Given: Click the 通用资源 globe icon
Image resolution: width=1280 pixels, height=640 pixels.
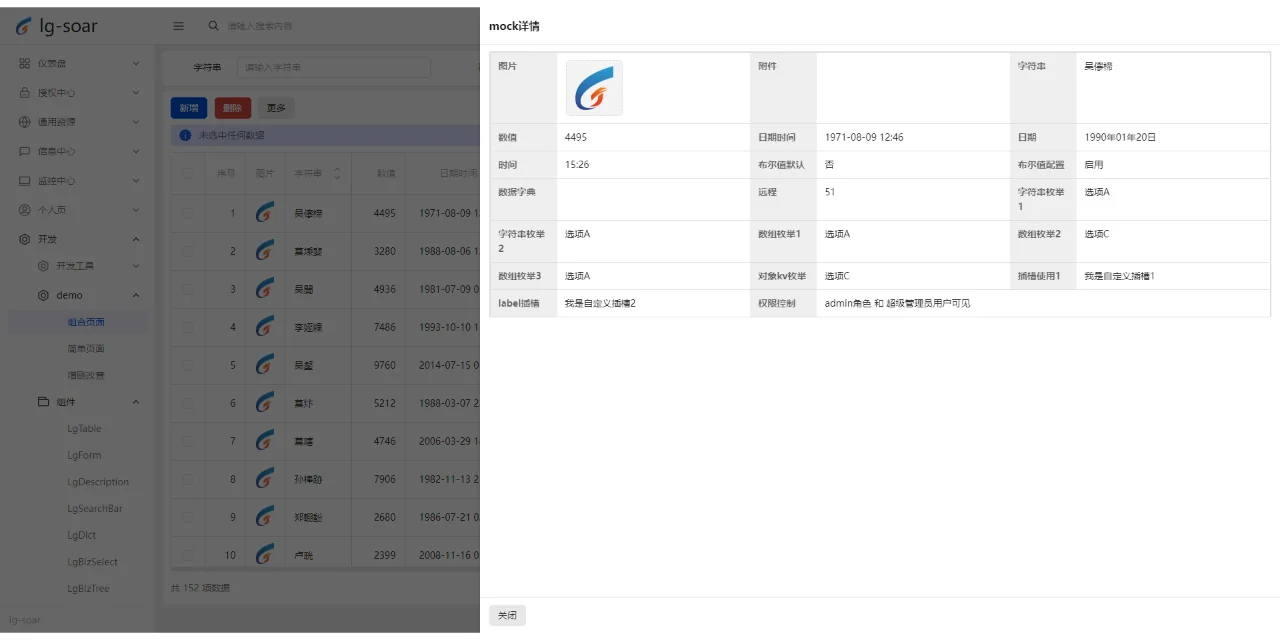Looking at the screenshot, I should [24, 122].
